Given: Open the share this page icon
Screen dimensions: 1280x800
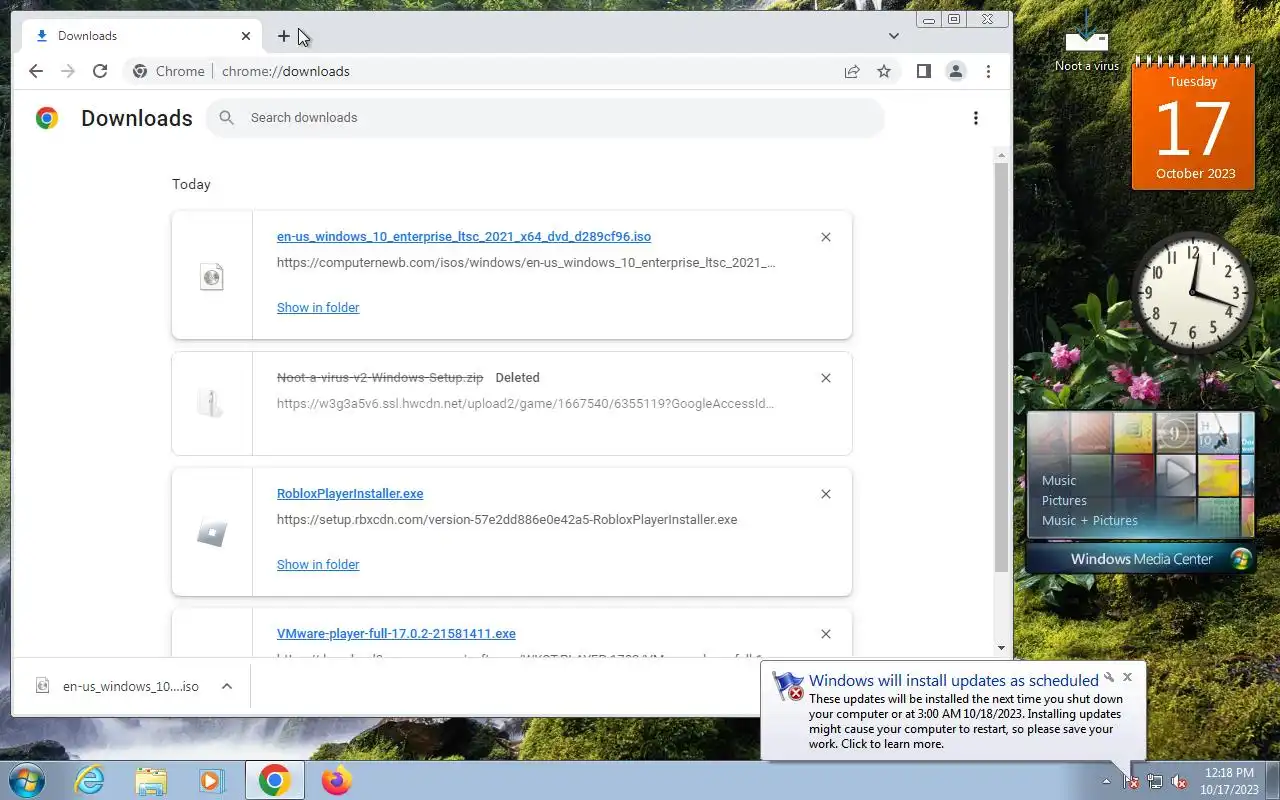Looking at the screenshot, I should (852, 71).
